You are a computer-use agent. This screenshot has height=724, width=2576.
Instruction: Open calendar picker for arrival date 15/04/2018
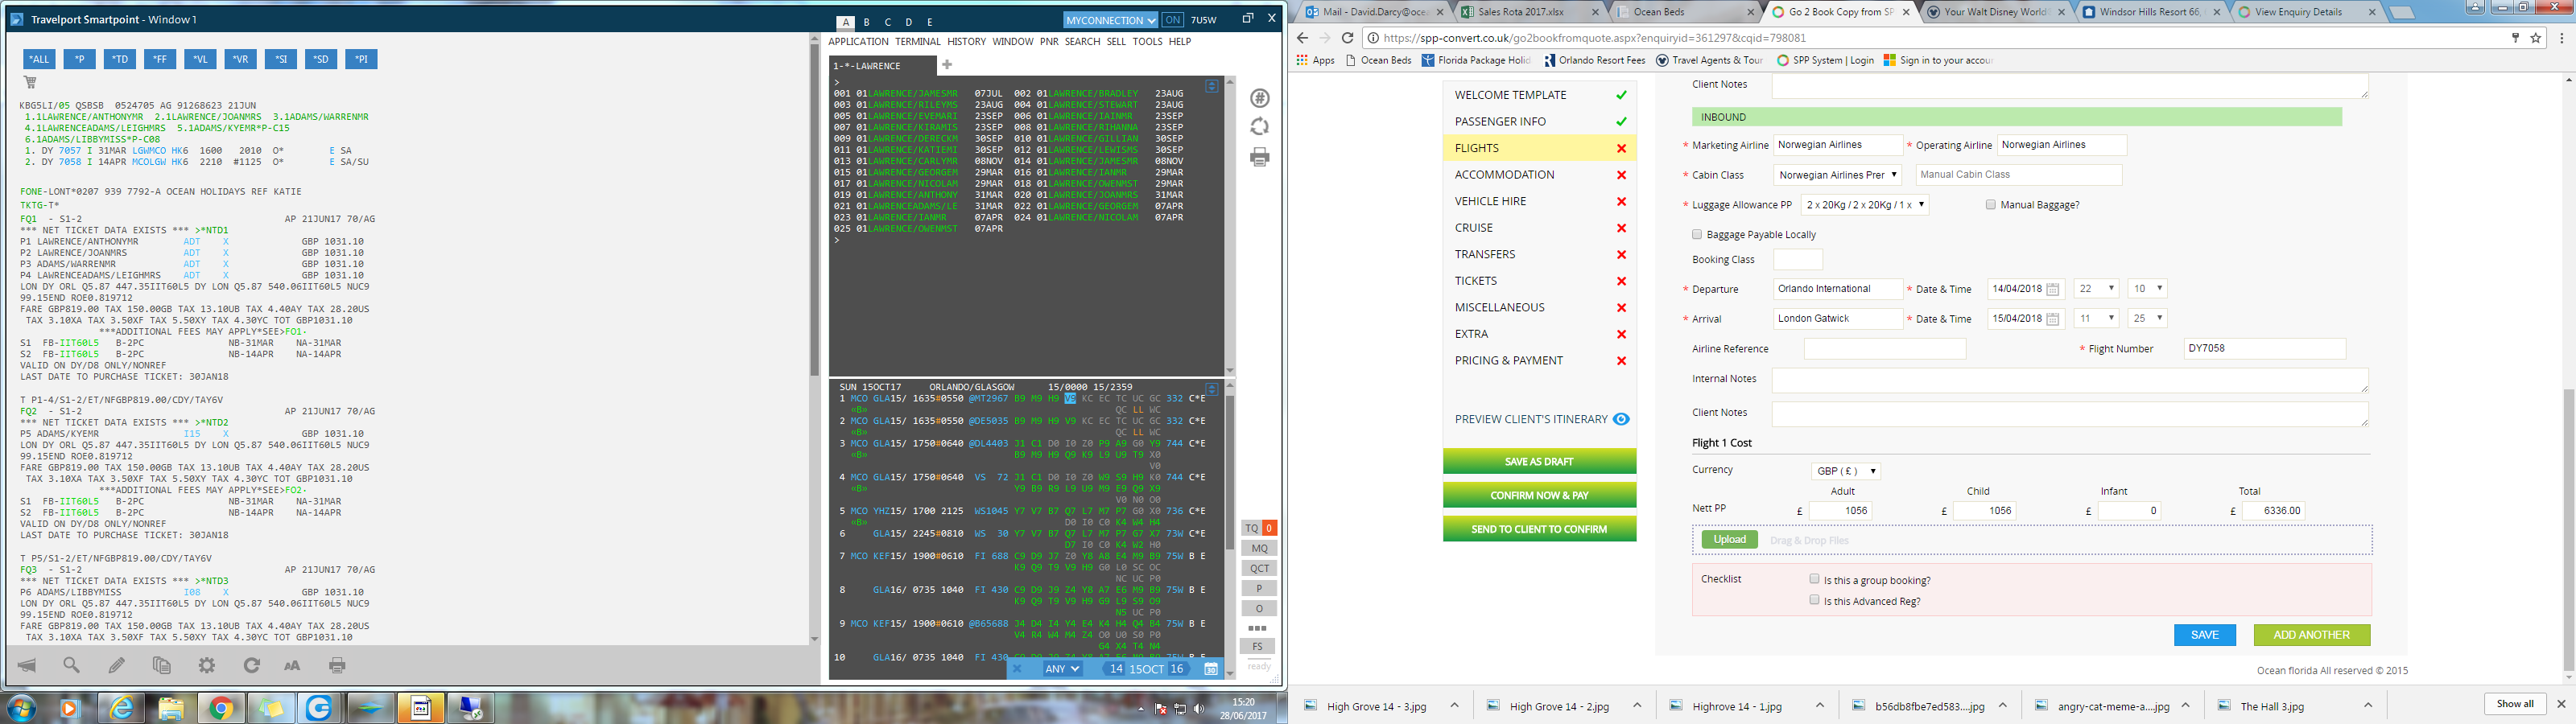click(x=2053, y=319)
